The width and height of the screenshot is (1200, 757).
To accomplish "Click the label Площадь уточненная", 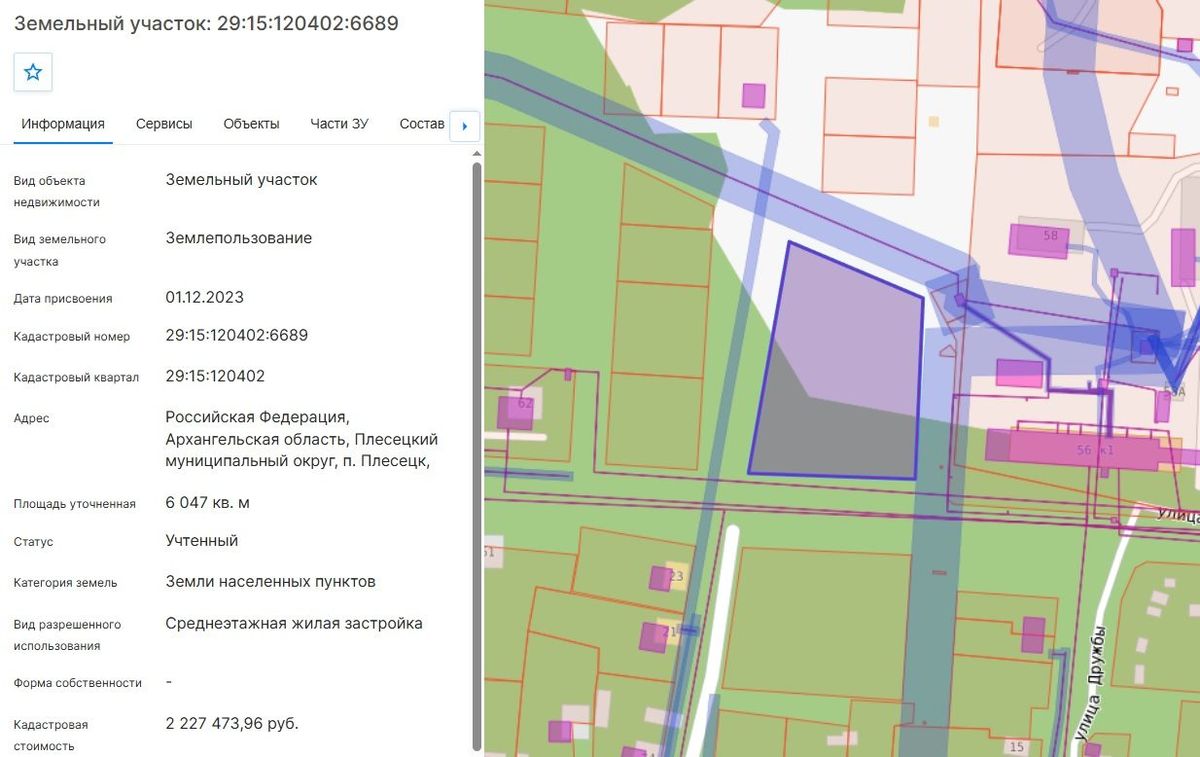I will pos(74,504).
